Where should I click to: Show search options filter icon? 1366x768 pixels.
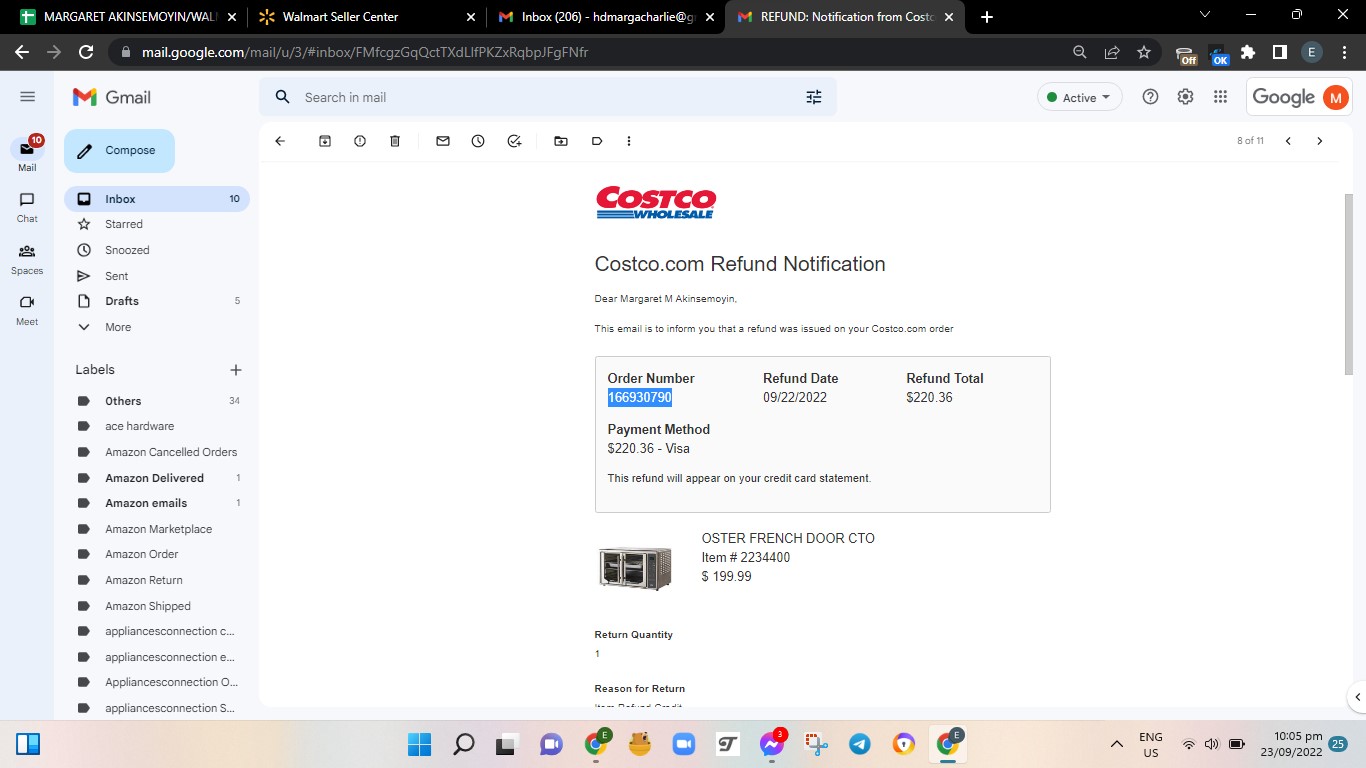[814, 97]
